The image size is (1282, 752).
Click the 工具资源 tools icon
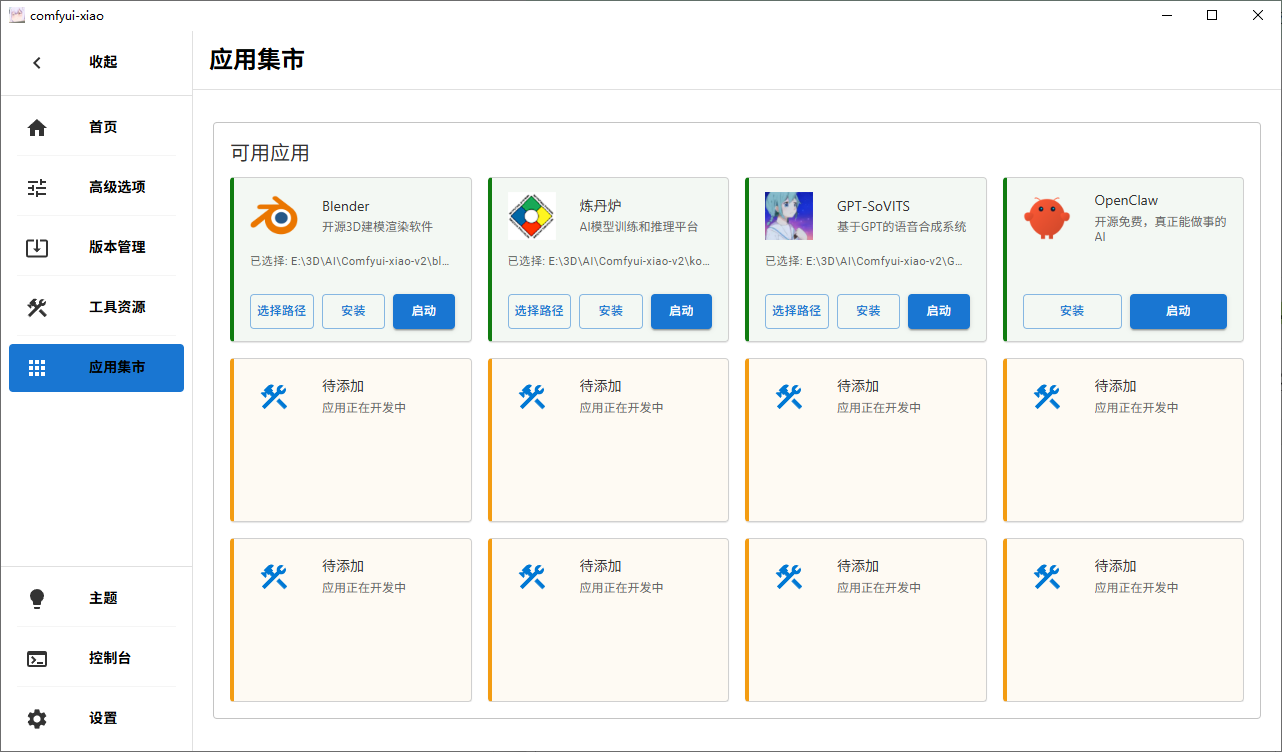[37, 307]
